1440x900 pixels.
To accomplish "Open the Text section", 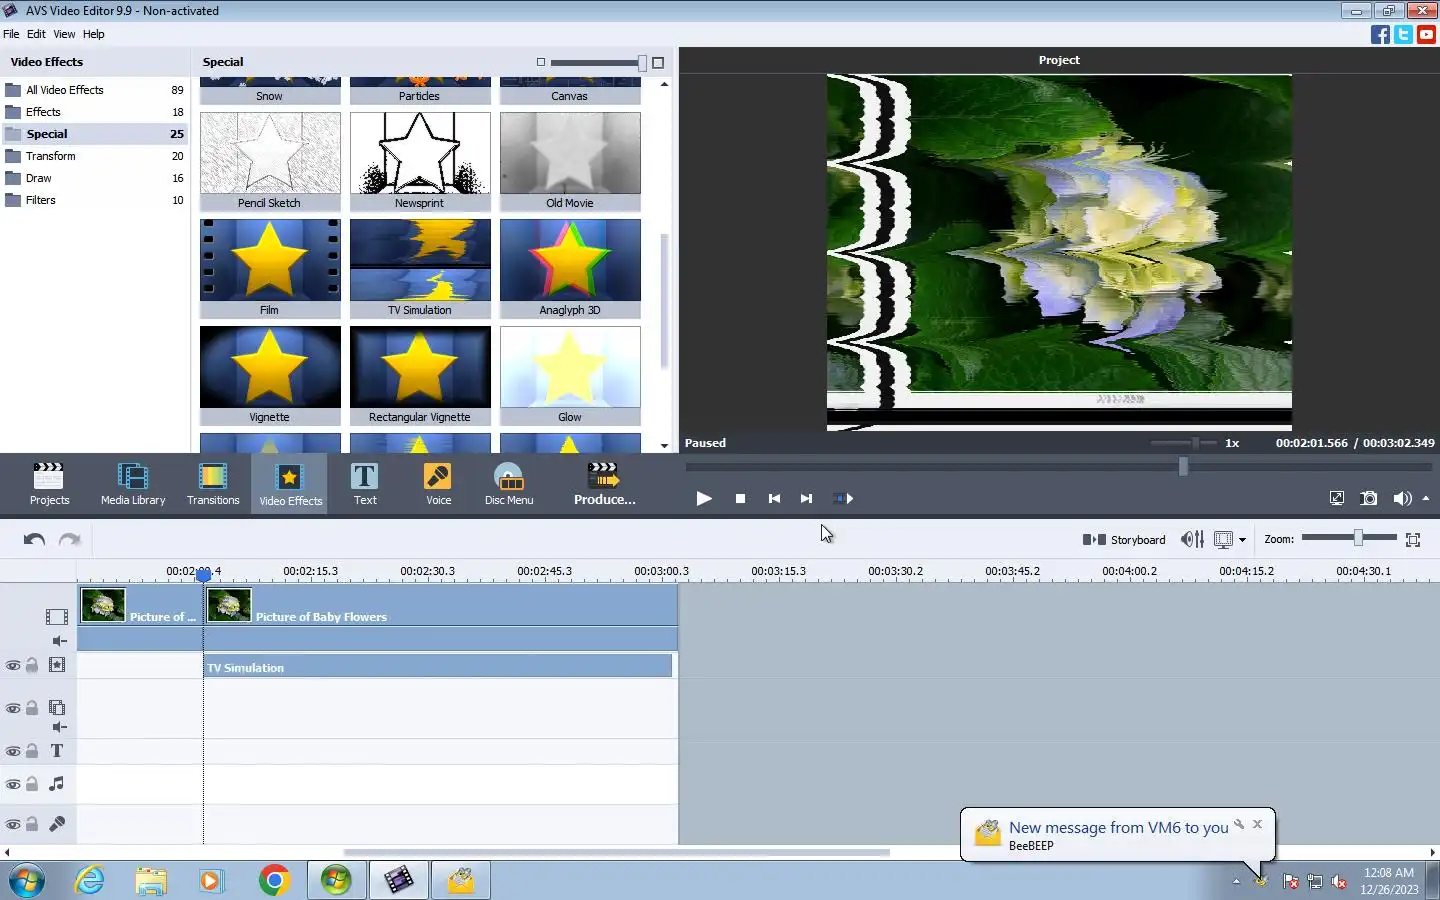I will pos(365,484).
